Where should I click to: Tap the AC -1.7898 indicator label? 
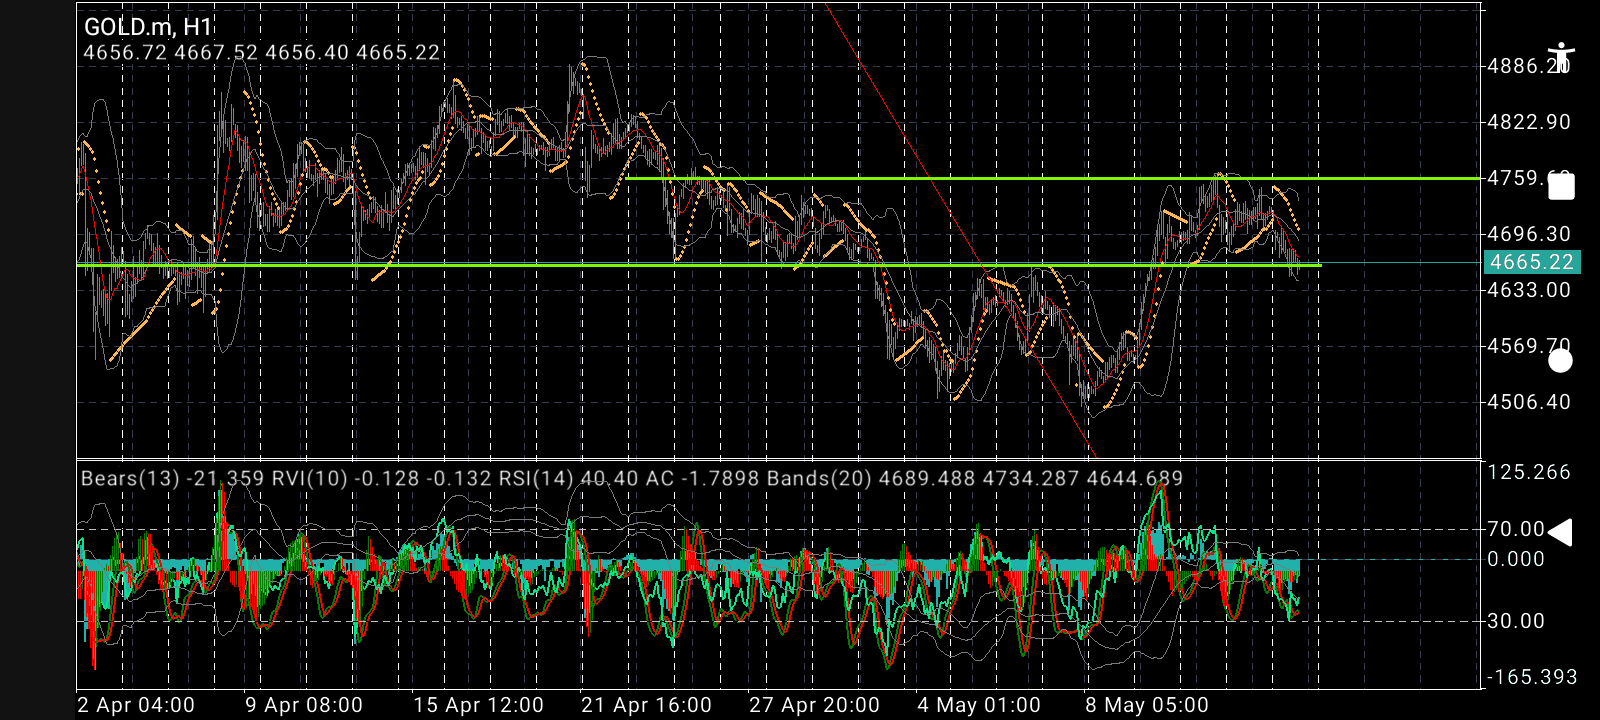(x=703, y=478)
